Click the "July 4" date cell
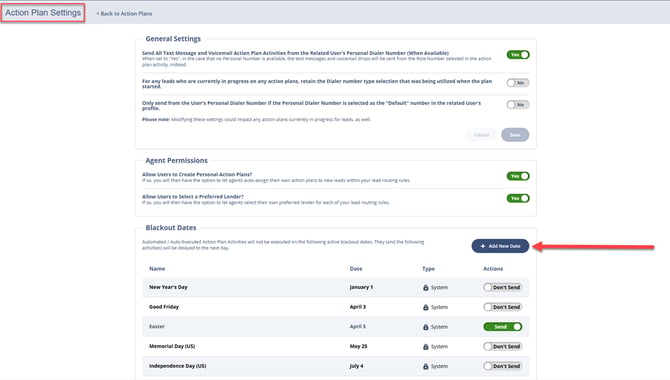The width and height of the screenshot is (670, 380). [356, 366]
